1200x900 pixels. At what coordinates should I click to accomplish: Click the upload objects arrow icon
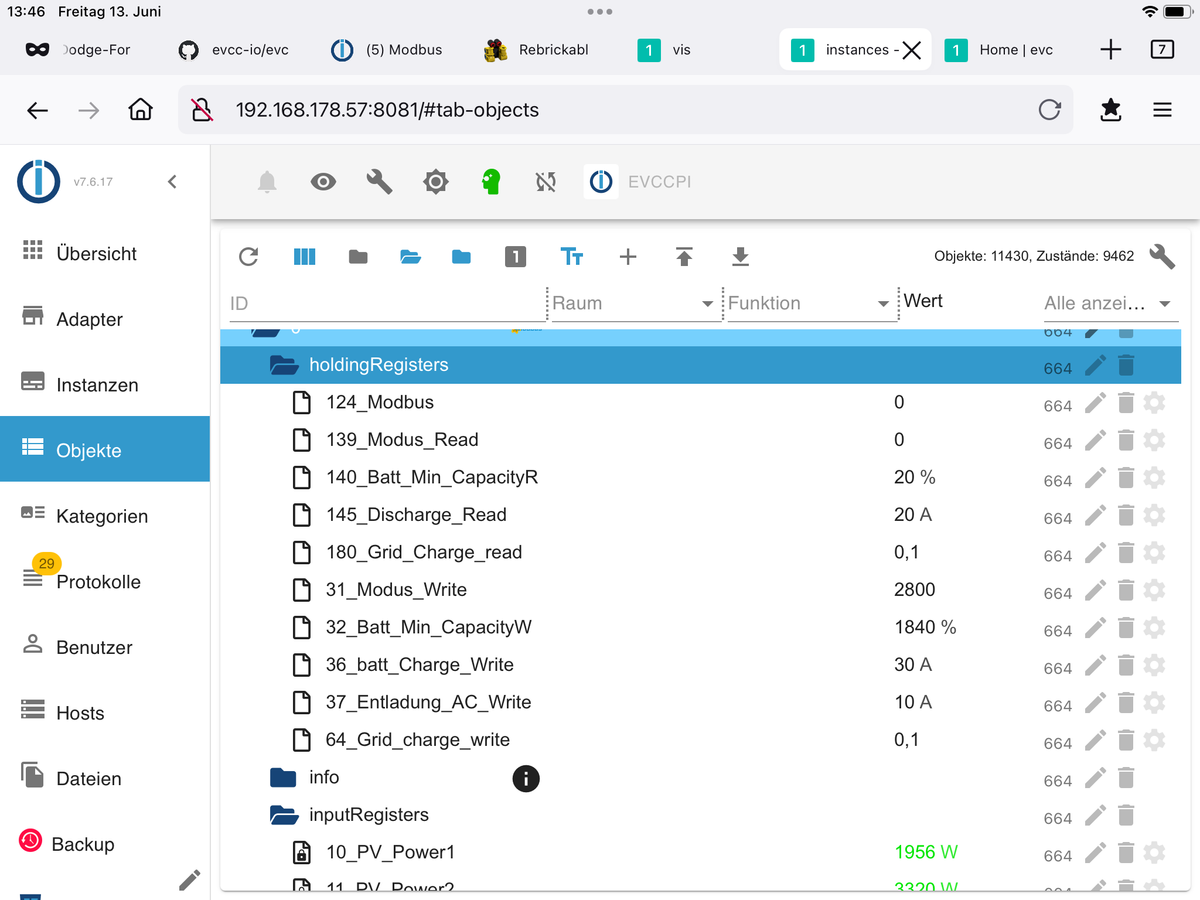click(x=684, y=257)
